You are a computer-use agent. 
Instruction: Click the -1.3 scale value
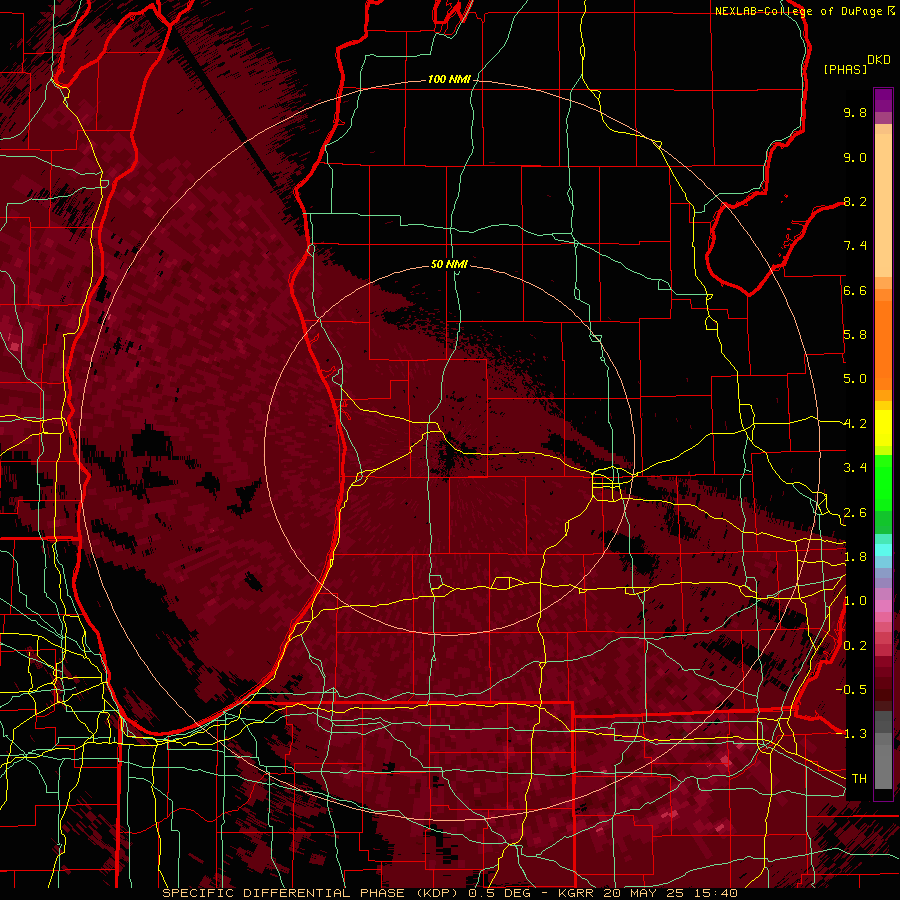tap(852, 734)
